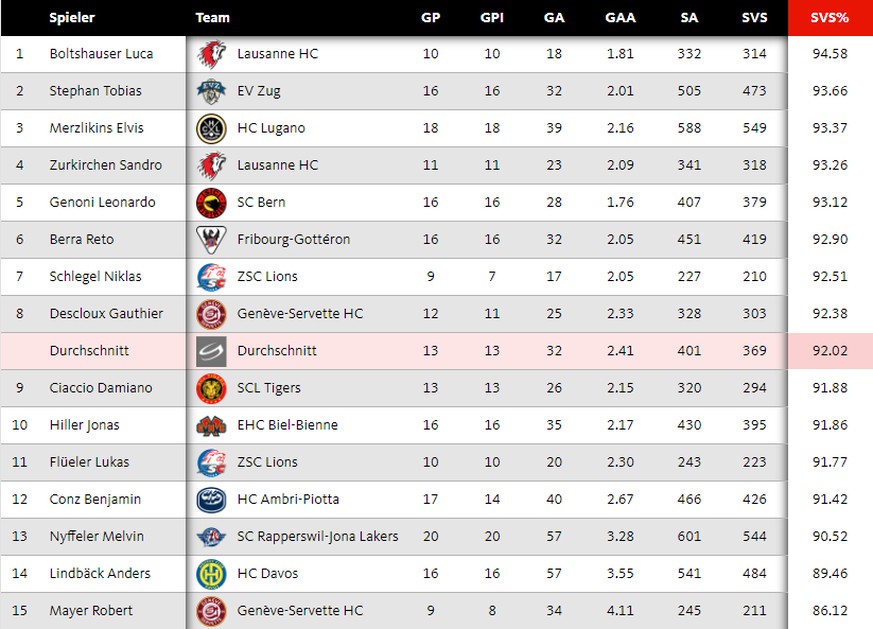Screen dimensions: 873x629
Task: Open player Hiller Jonas
Action: (x=84, y=425)
